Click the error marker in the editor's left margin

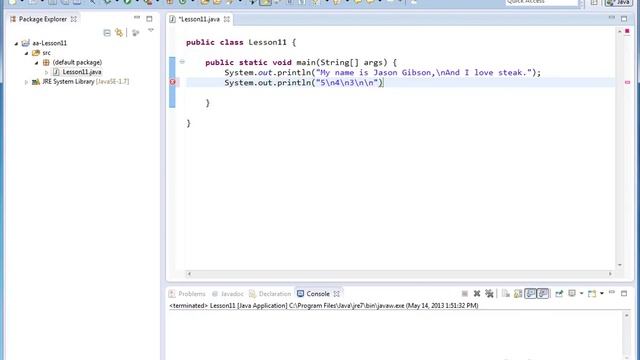pyautogui.click(x=173, y=82)
